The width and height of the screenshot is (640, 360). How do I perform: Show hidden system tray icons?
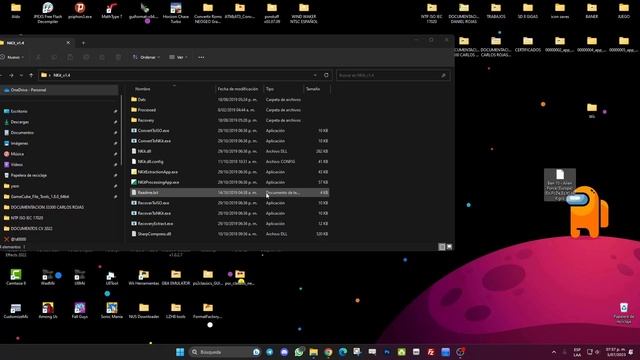tap(554, 352)
